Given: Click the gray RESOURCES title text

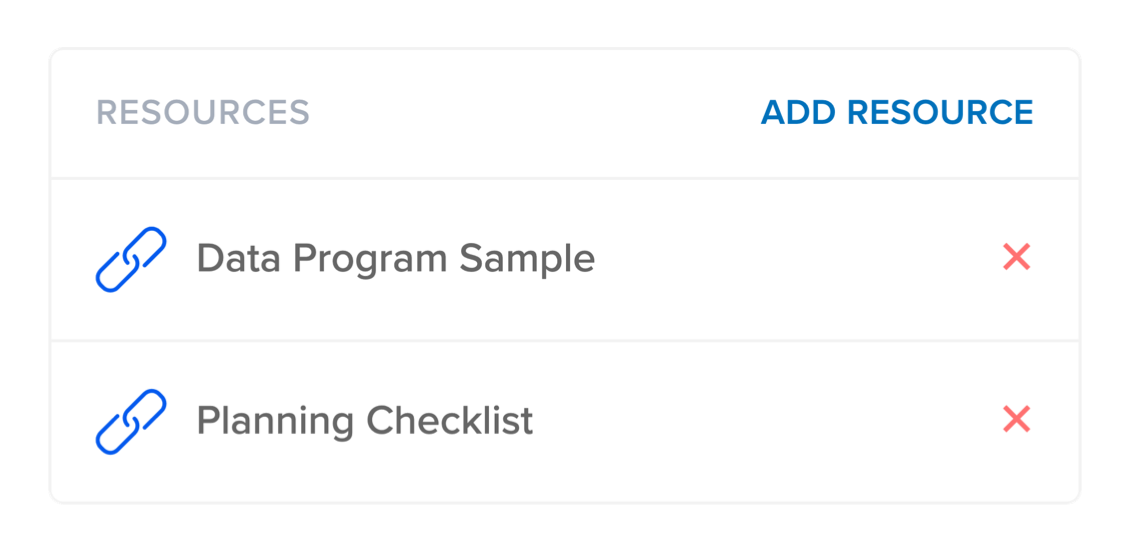Looking at the screenshot, I should (203, 112).
